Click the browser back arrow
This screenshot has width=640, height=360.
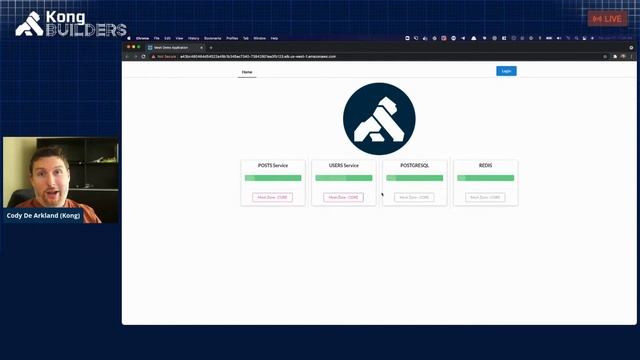pyautogui.click(x=127, y=56)
